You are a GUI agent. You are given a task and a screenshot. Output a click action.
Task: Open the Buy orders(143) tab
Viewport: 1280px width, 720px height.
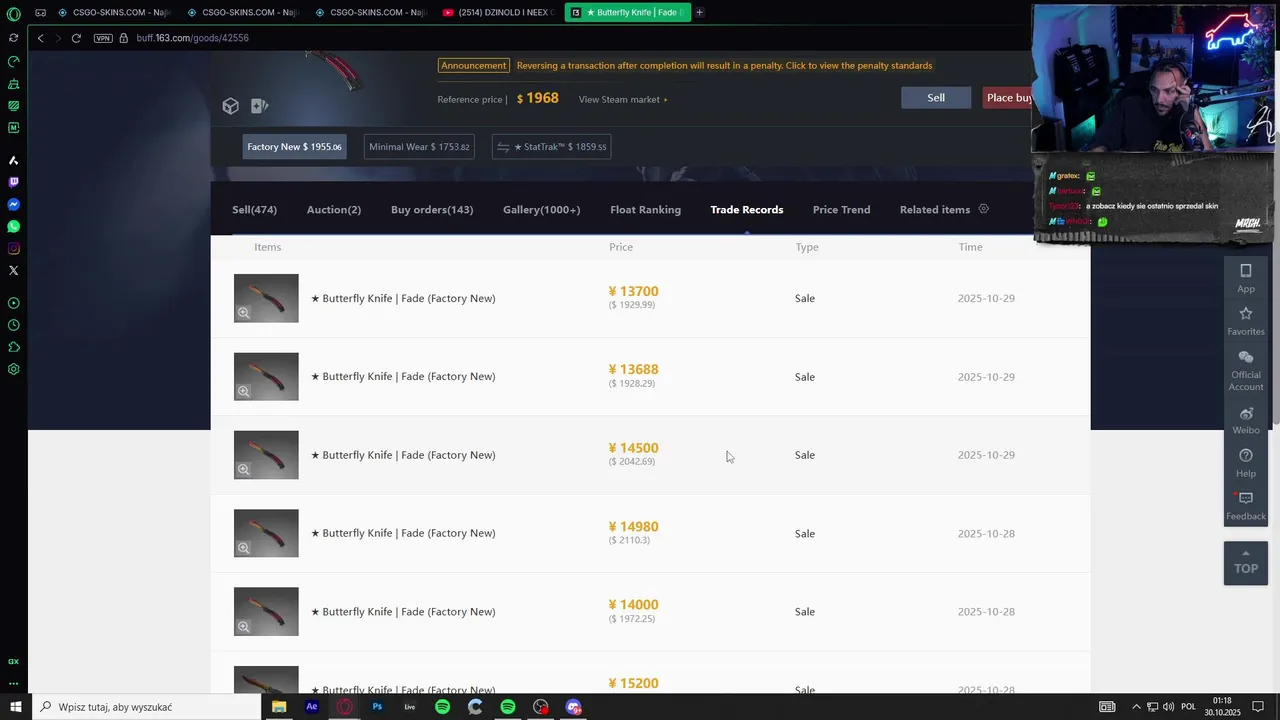(432, 210)
